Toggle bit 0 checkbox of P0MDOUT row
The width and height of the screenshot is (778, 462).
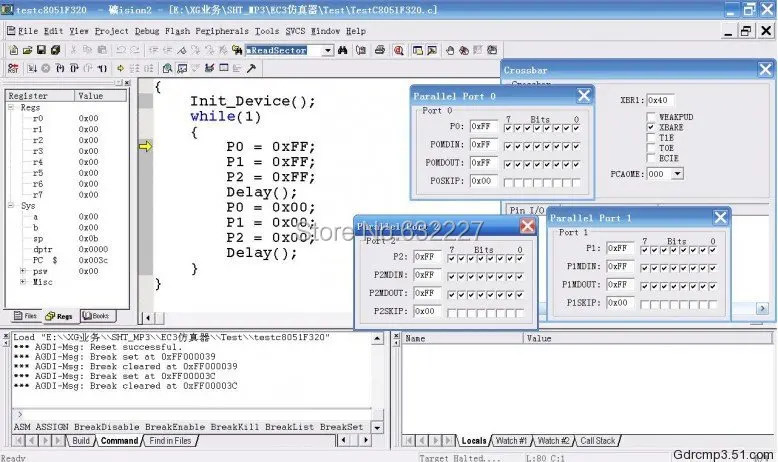coord(576,164)
